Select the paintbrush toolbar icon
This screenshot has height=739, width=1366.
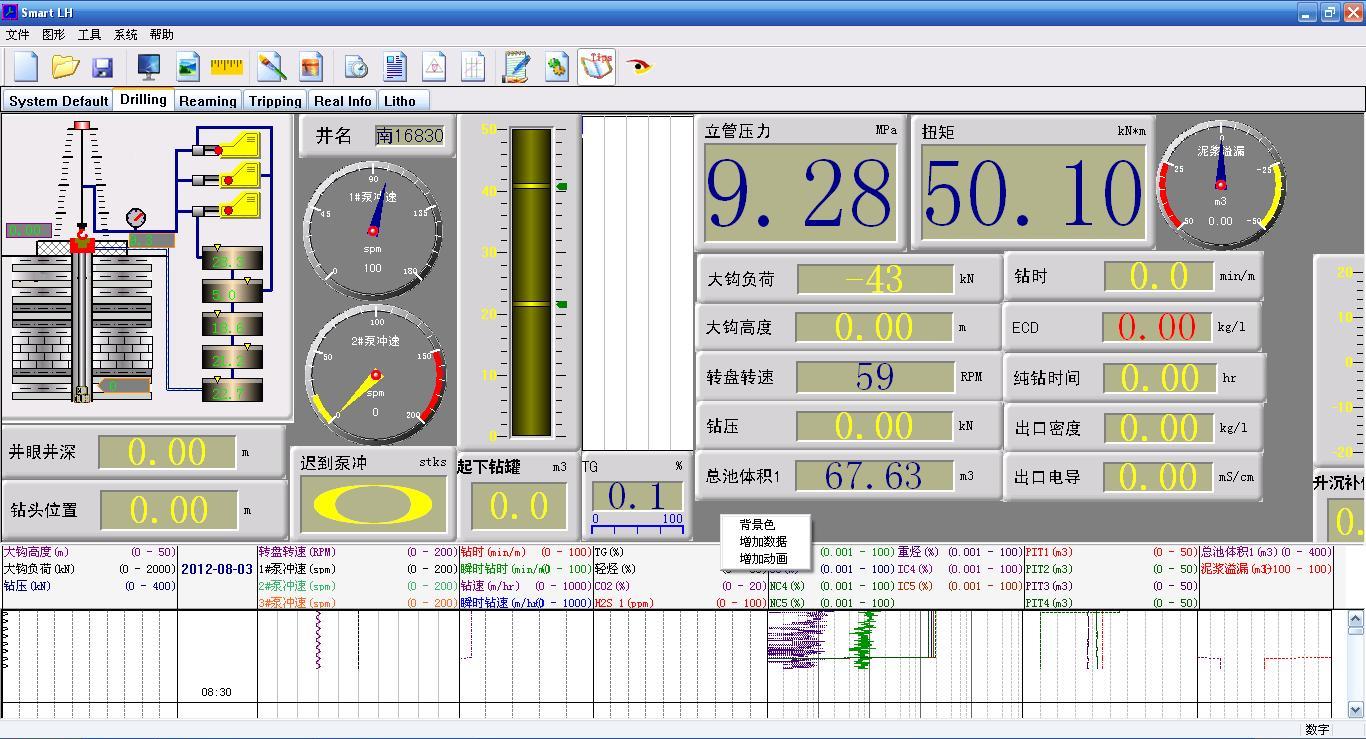click(x=271, y=67)
